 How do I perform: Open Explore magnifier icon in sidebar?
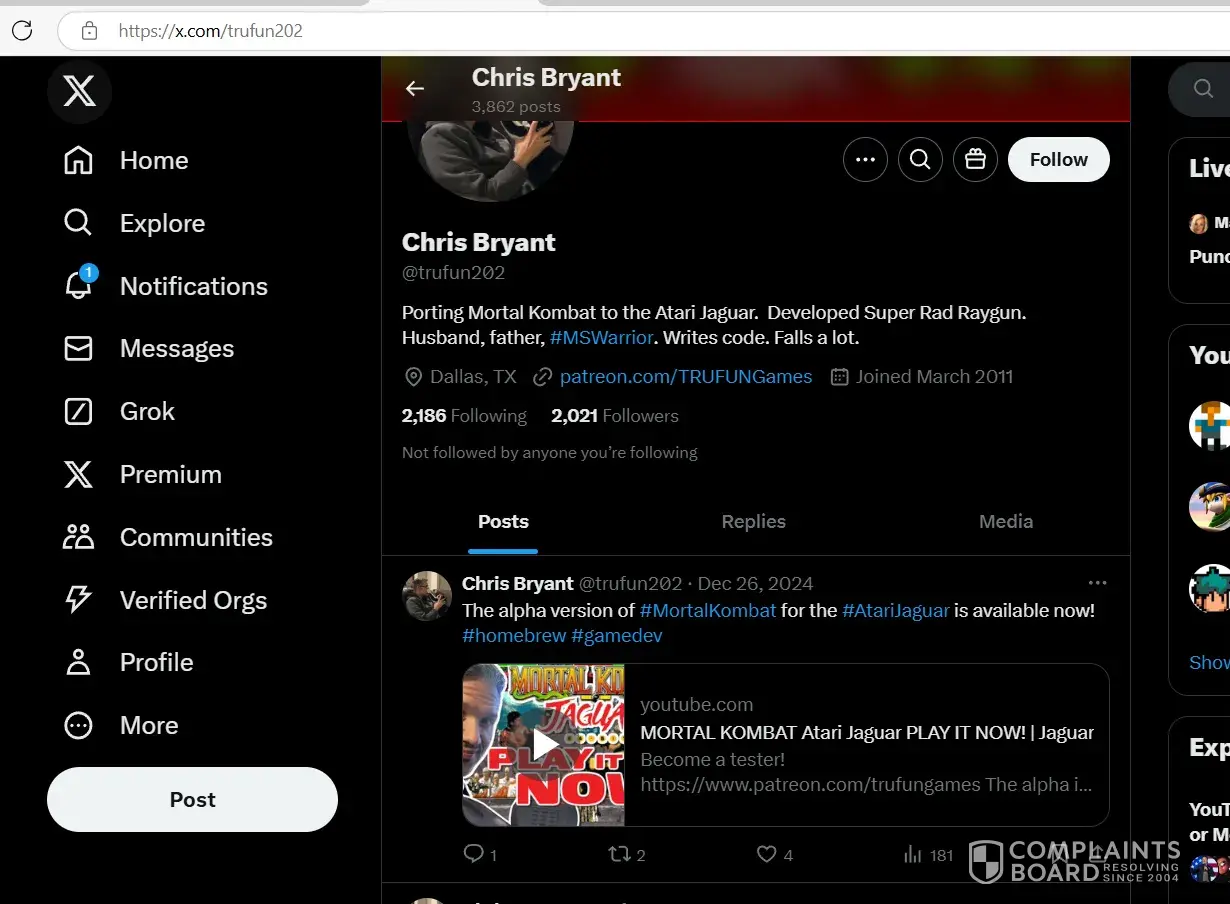[x=78, y=223]
